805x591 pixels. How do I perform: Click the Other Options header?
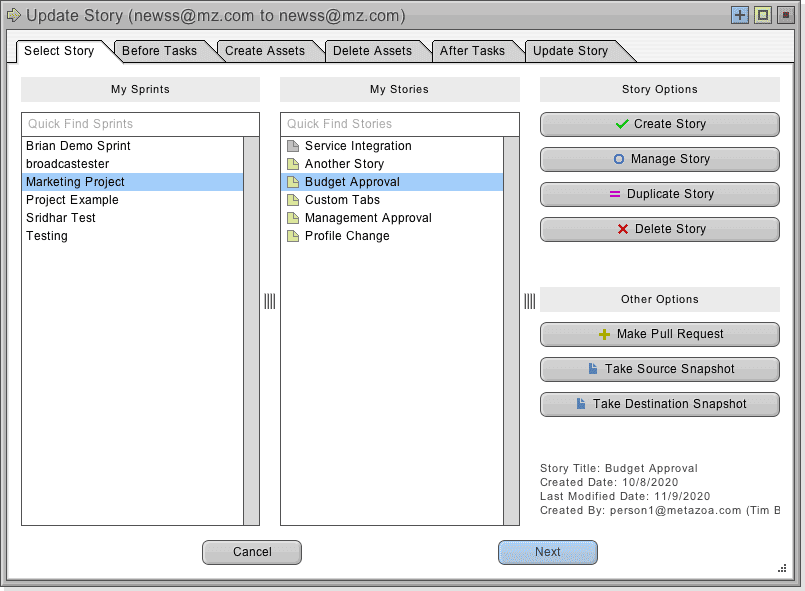(x=660, y=299)
